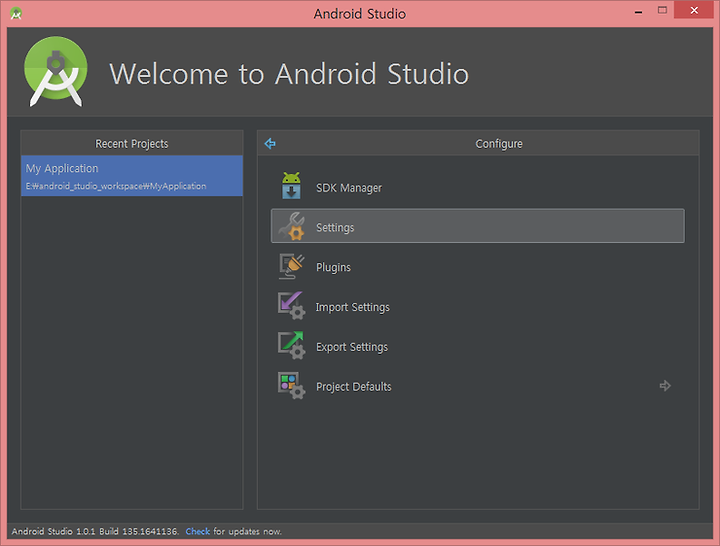Screen dimensions: 720x546
Task: Click the Plugins plug icon
Action: coord(291,266)
